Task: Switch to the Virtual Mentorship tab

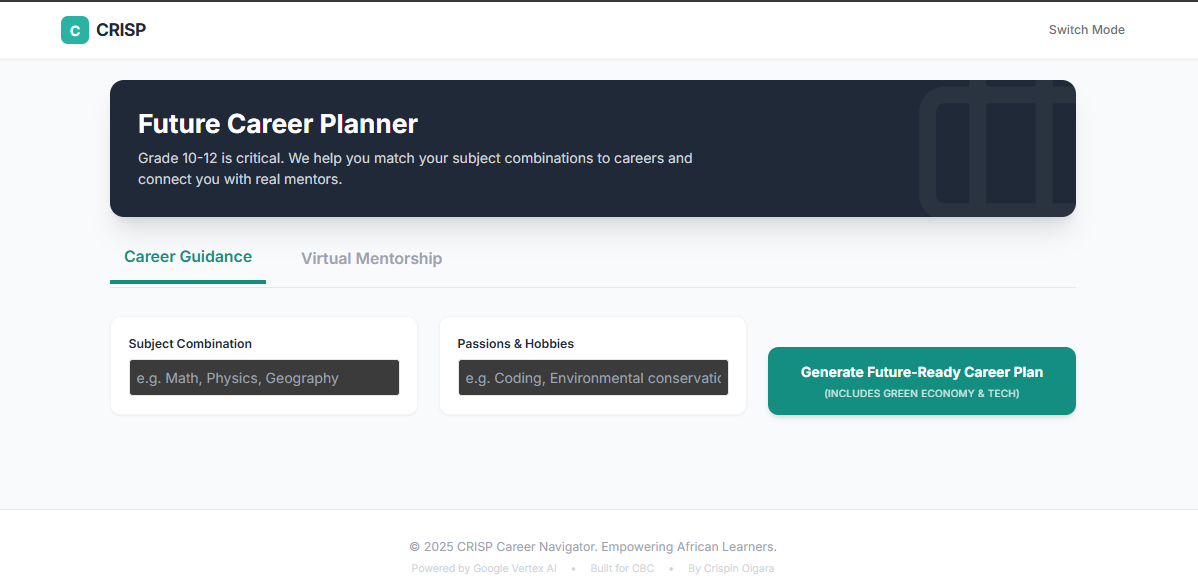Action: tap(371, 259)
